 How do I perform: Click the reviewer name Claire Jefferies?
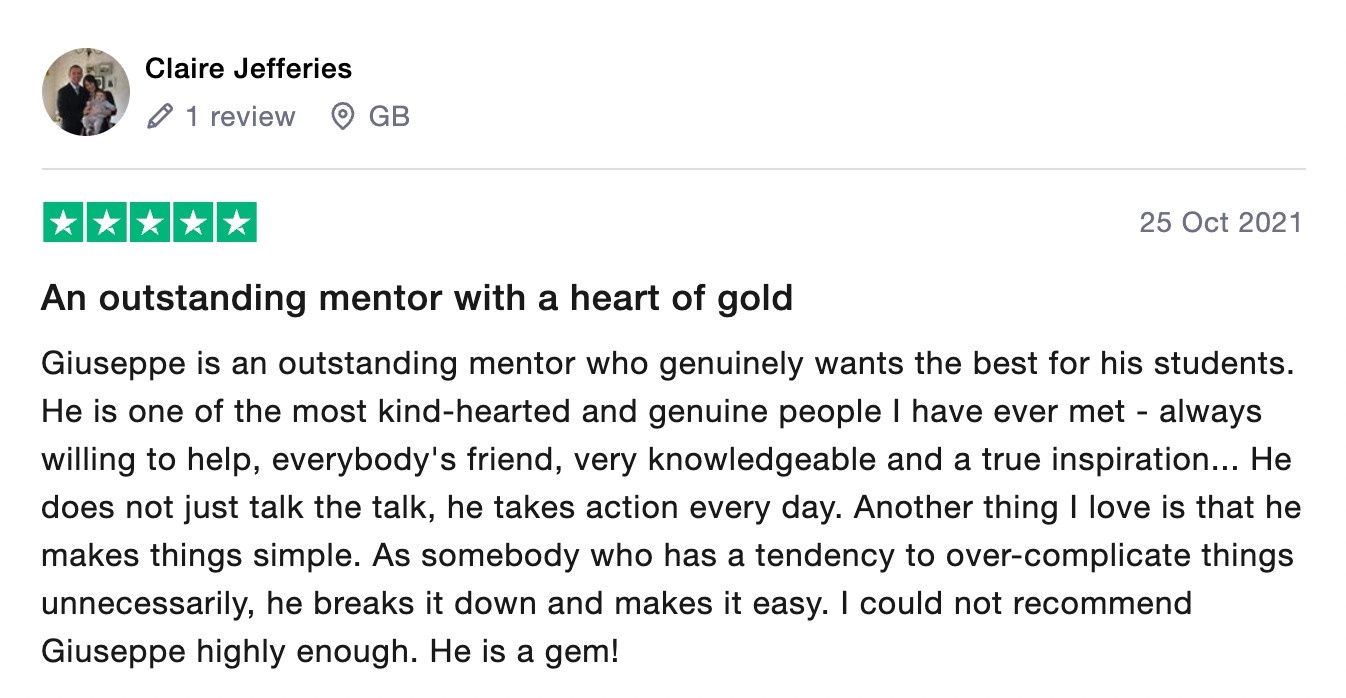249,69
